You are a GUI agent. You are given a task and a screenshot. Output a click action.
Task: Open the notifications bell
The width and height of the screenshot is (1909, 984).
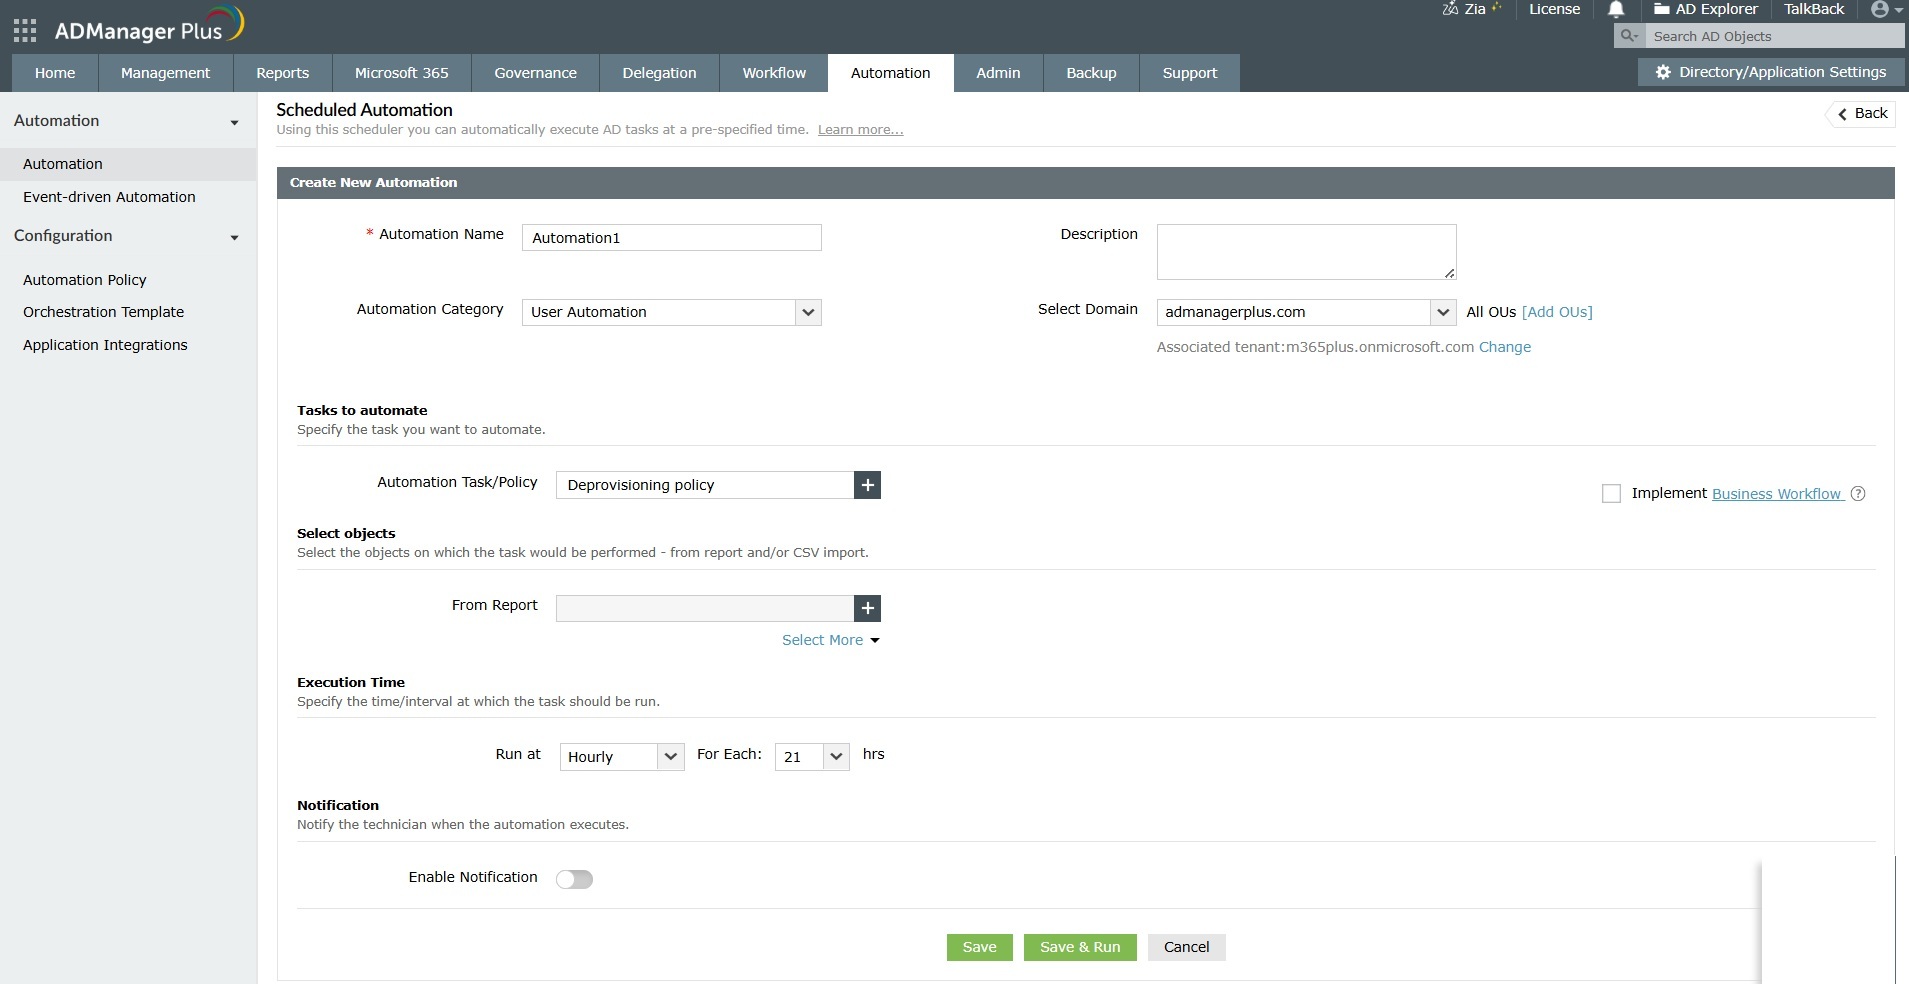[x=1614, y=10]
